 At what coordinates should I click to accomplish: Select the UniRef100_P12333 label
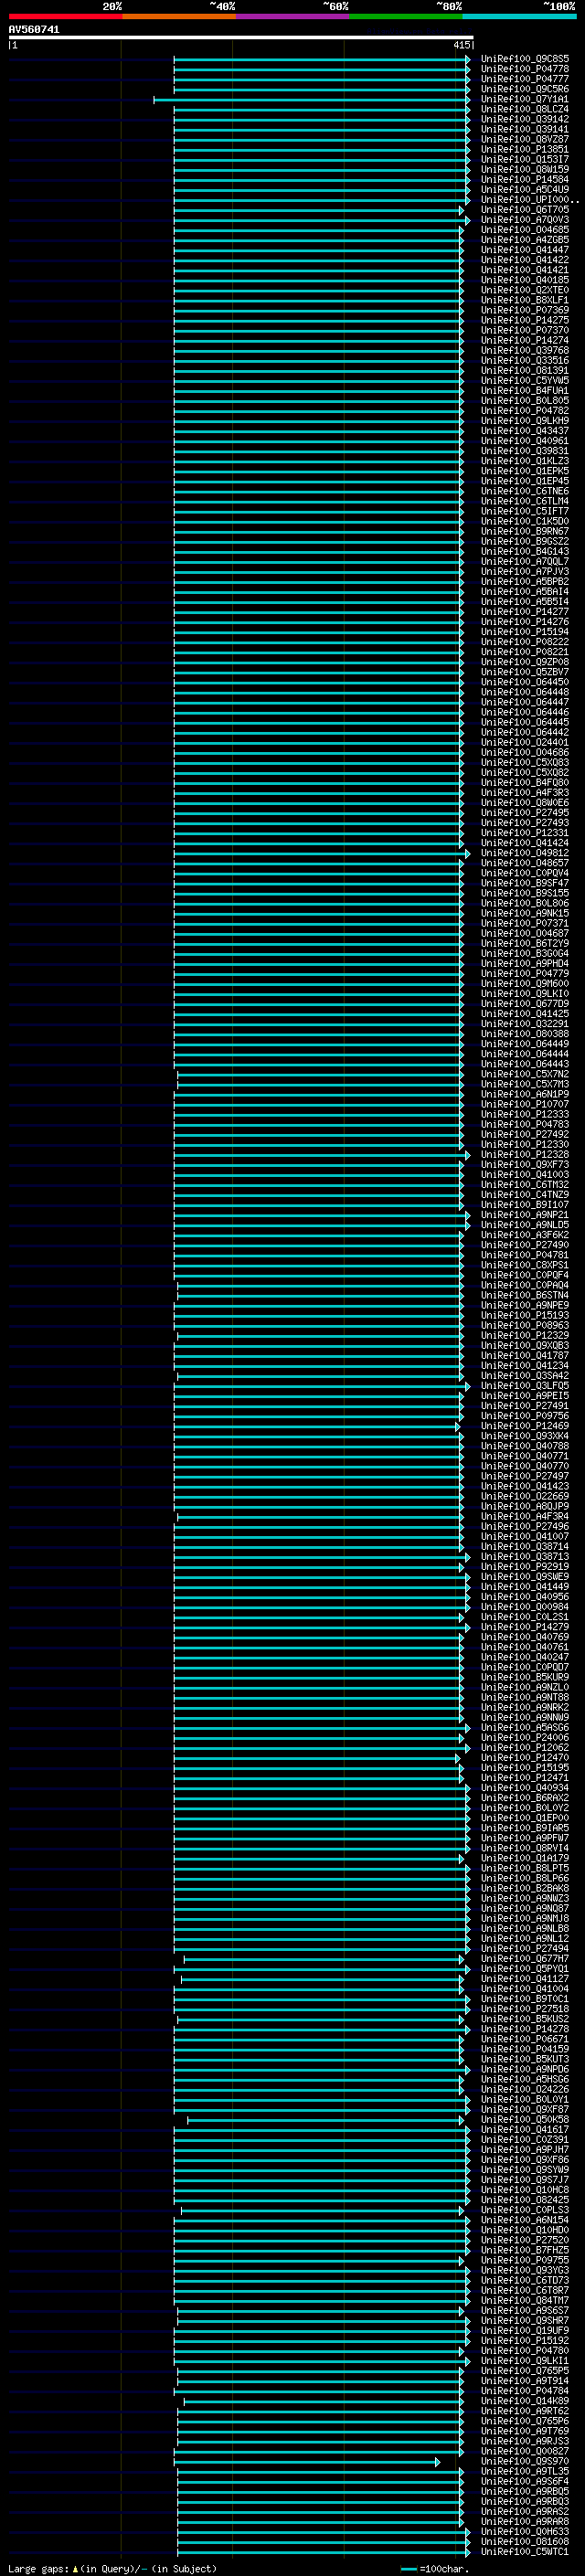pos(524,1114)
